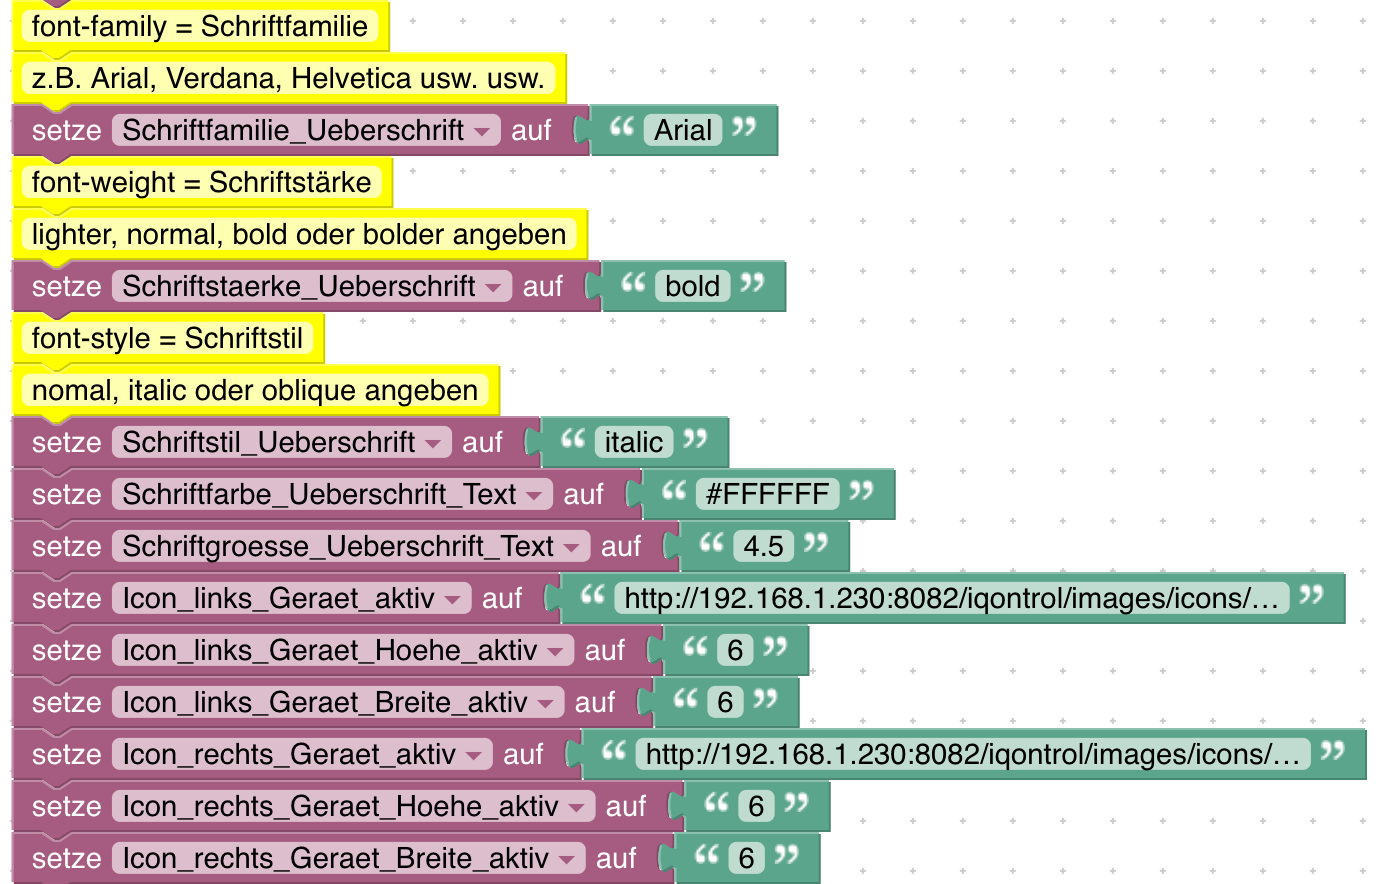
Task: Click the closing quote icon after '#FFFFFF'
Action: tap(861, 490)
